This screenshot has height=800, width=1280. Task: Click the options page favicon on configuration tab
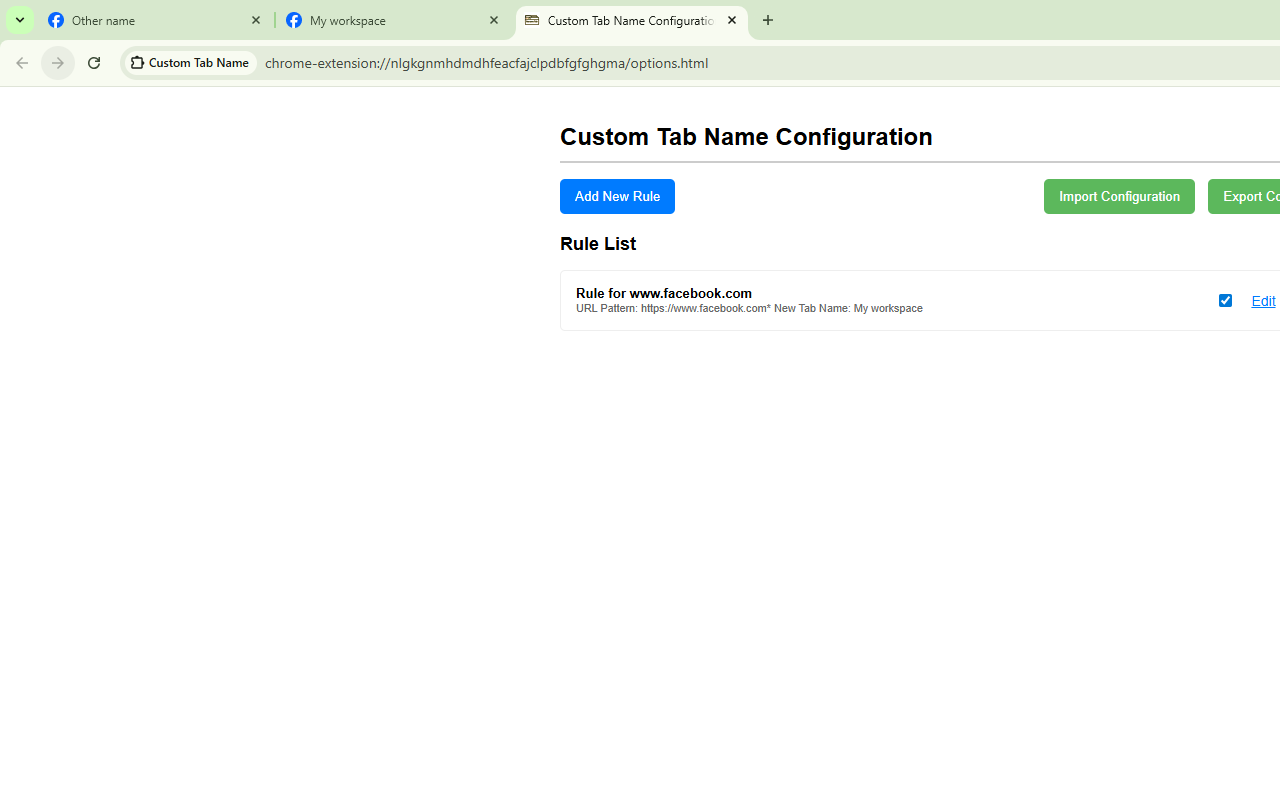[x=532, y=20]
